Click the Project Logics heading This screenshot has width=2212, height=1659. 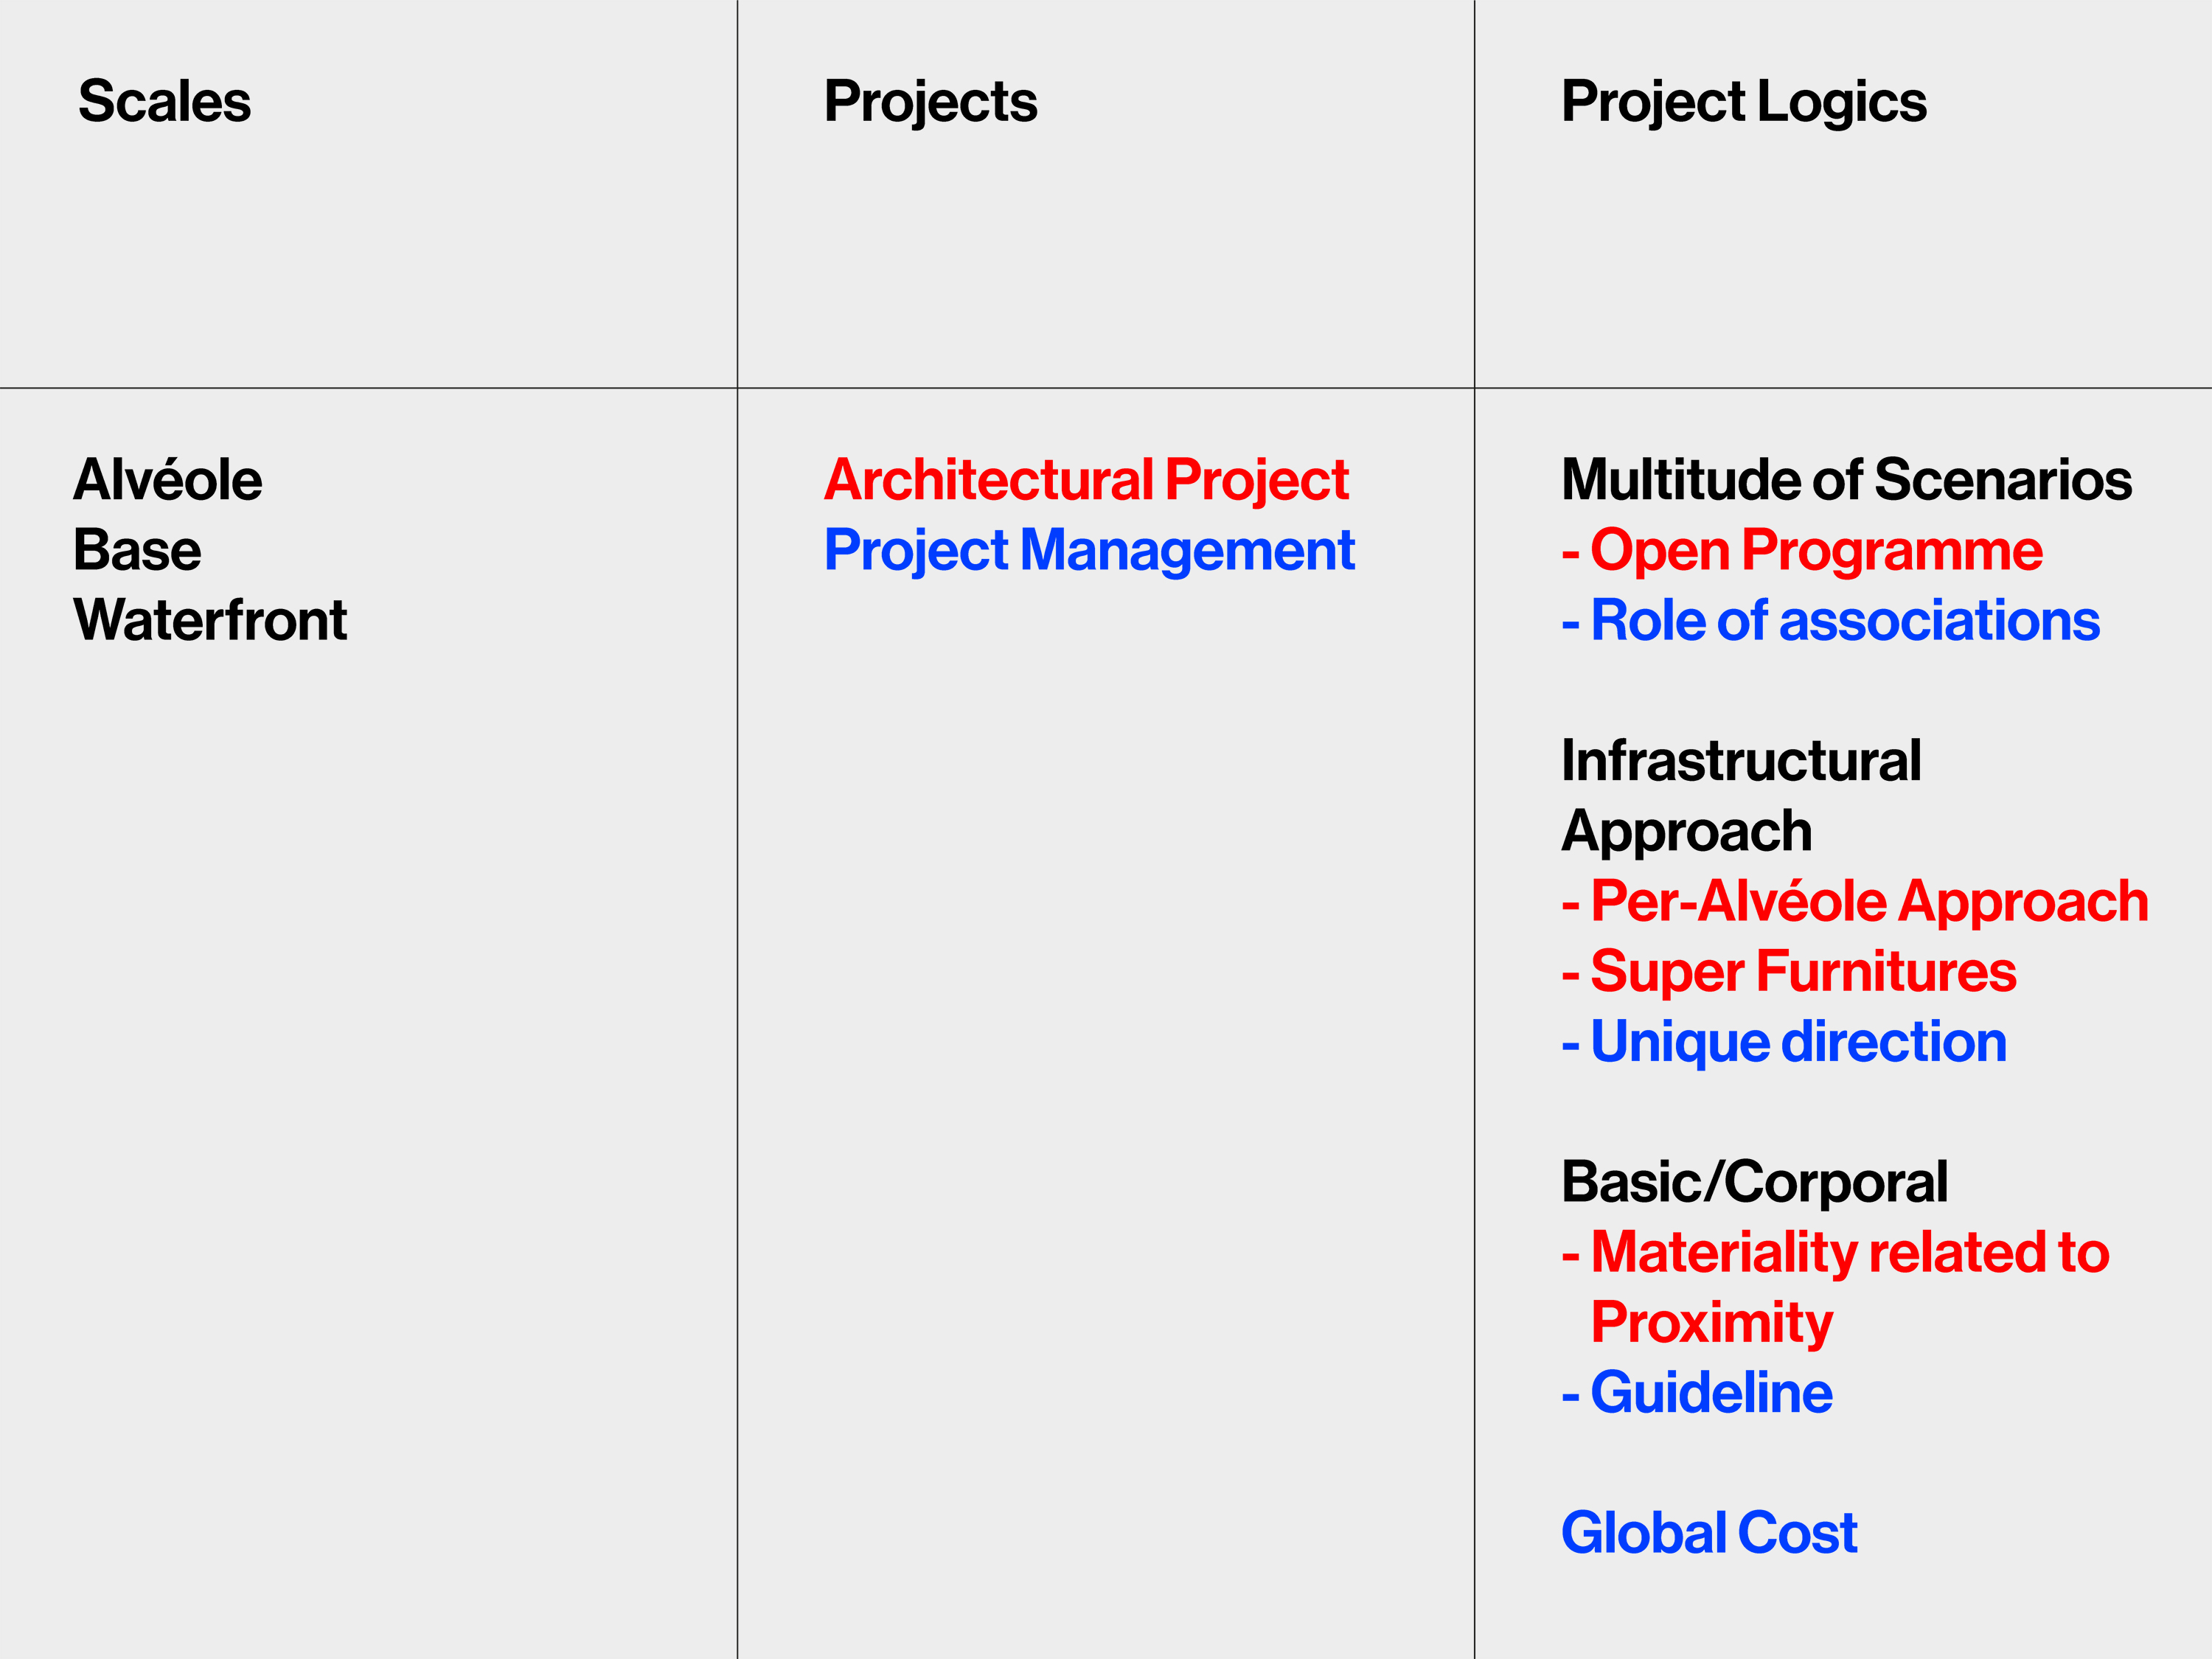(1743, 103)
